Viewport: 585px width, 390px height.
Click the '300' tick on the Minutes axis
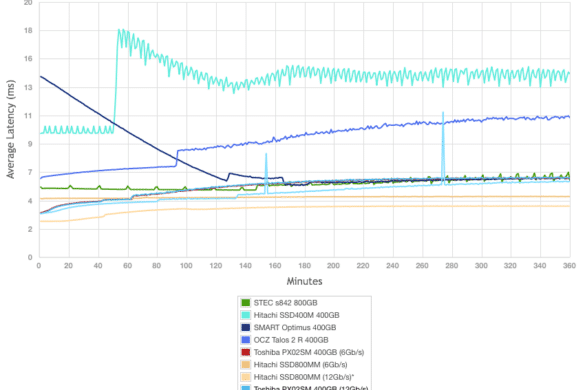(481, 266)
